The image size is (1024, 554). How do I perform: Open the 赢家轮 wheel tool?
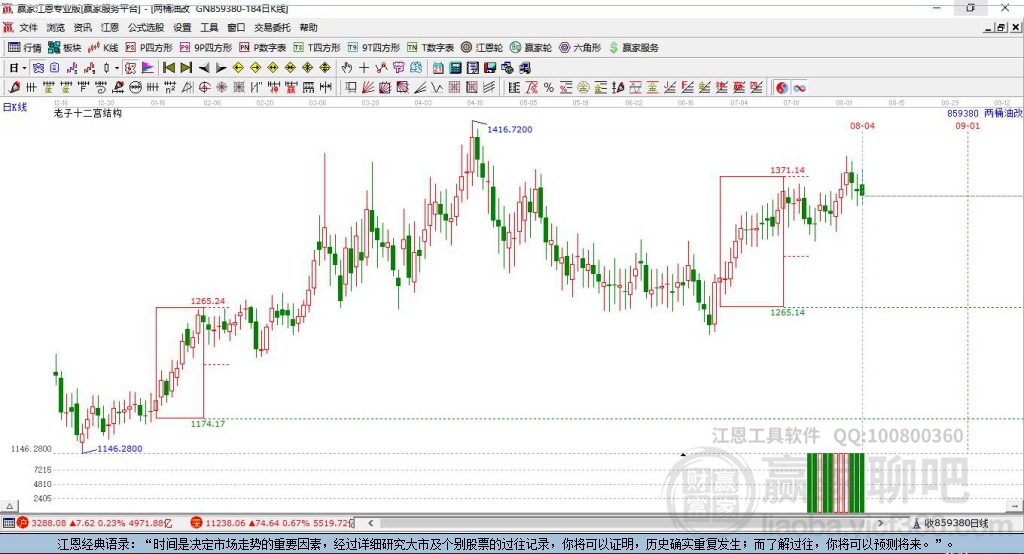(x=531, y=48)
